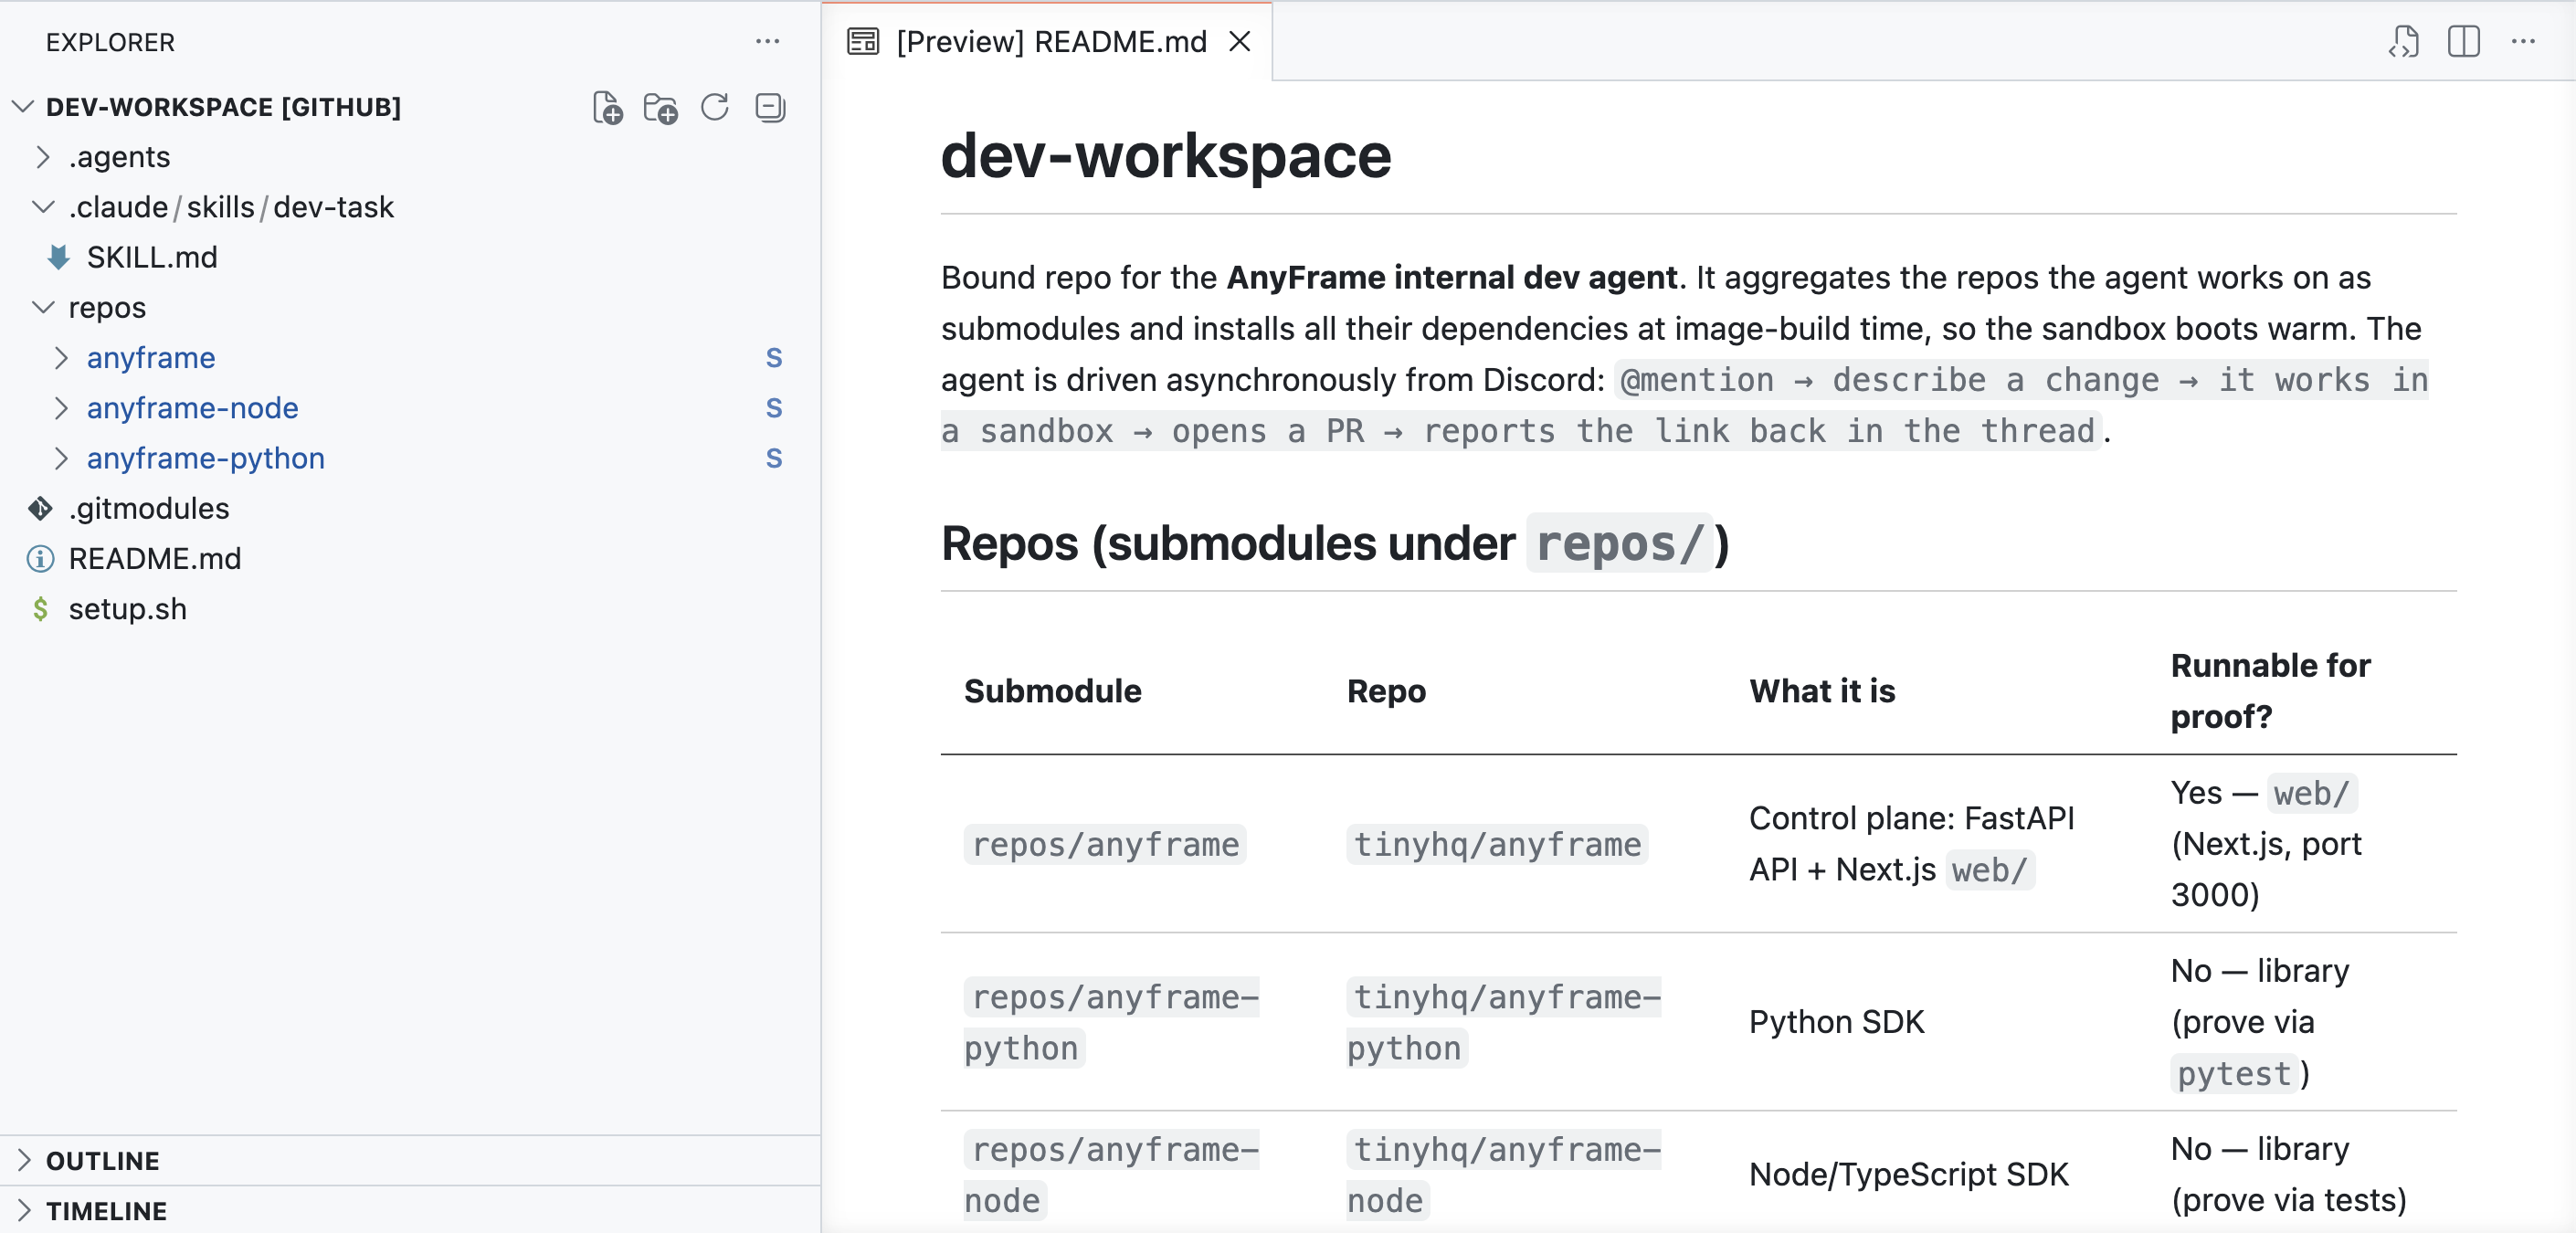This screenshot has height=1233, width=2576.
Task: Click the New File icon in Explorer
Action: pos(607,107)
